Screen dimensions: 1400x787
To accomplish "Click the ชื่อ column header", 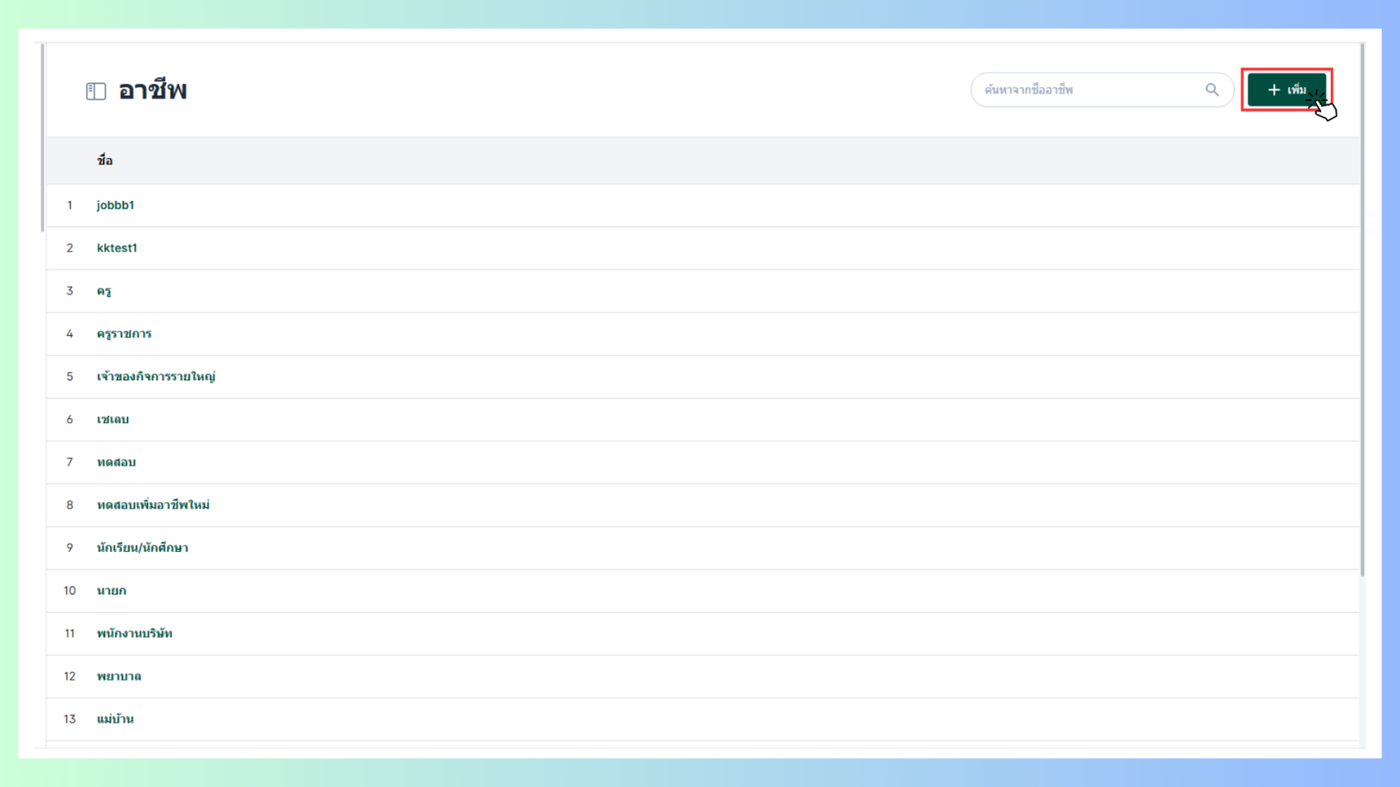I will click(105, 161).
